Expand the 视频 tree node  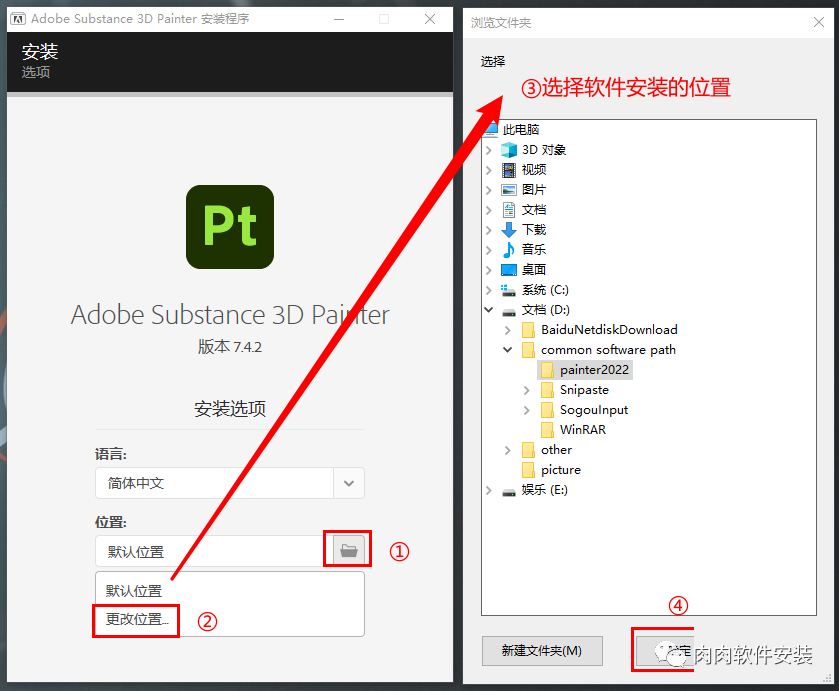click(x=489, y=170)
